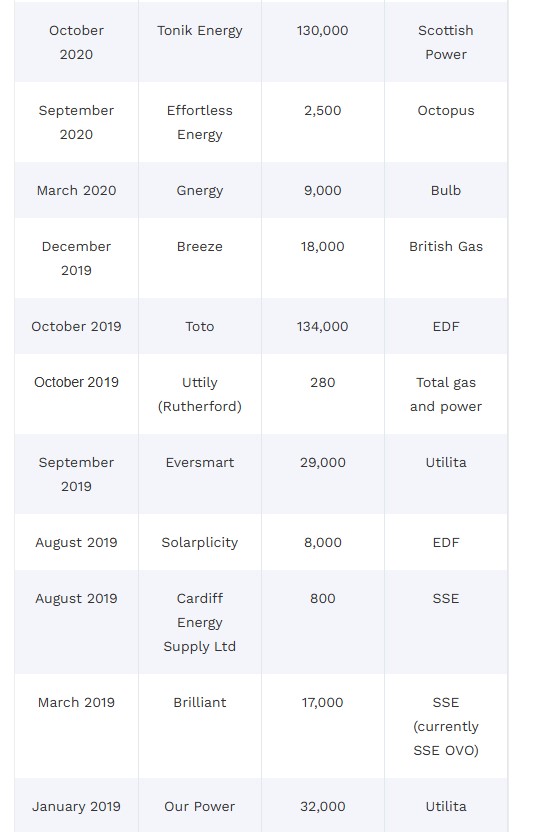
Task: Click the Our Power entry
Action: click(x=200, y=806)
